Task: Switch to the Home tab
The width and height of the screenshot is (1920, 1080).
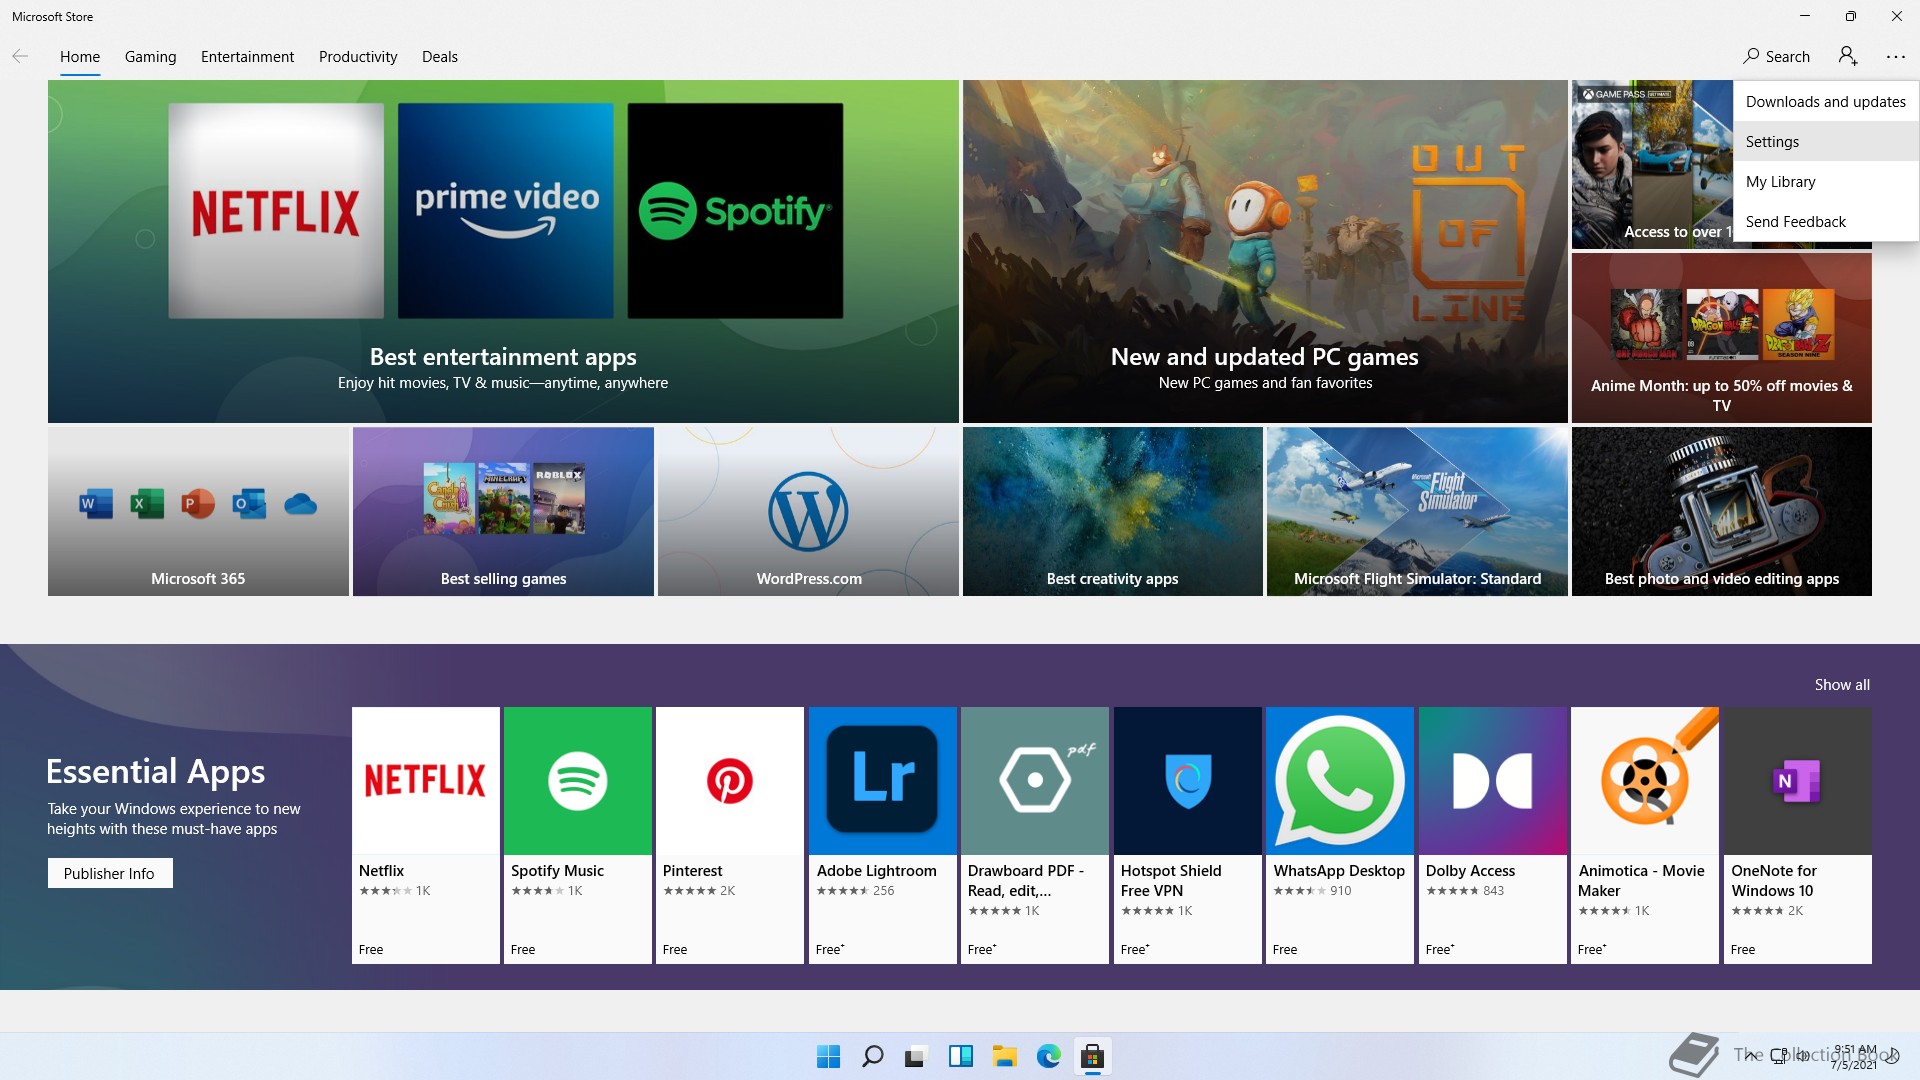Action: [x=80, y=57]
